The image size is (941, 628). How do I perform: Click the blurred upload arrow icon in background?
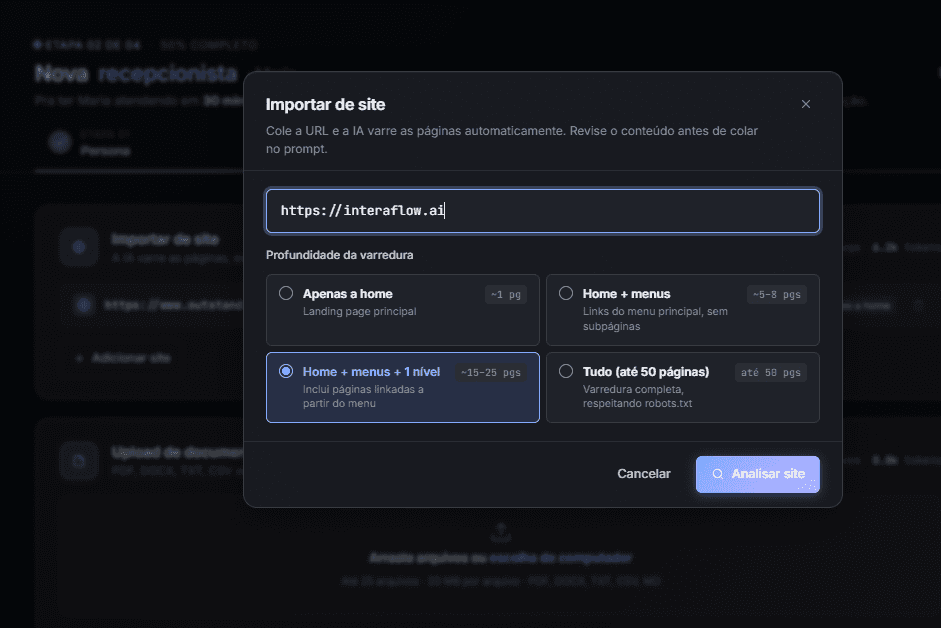click(501, 531)
